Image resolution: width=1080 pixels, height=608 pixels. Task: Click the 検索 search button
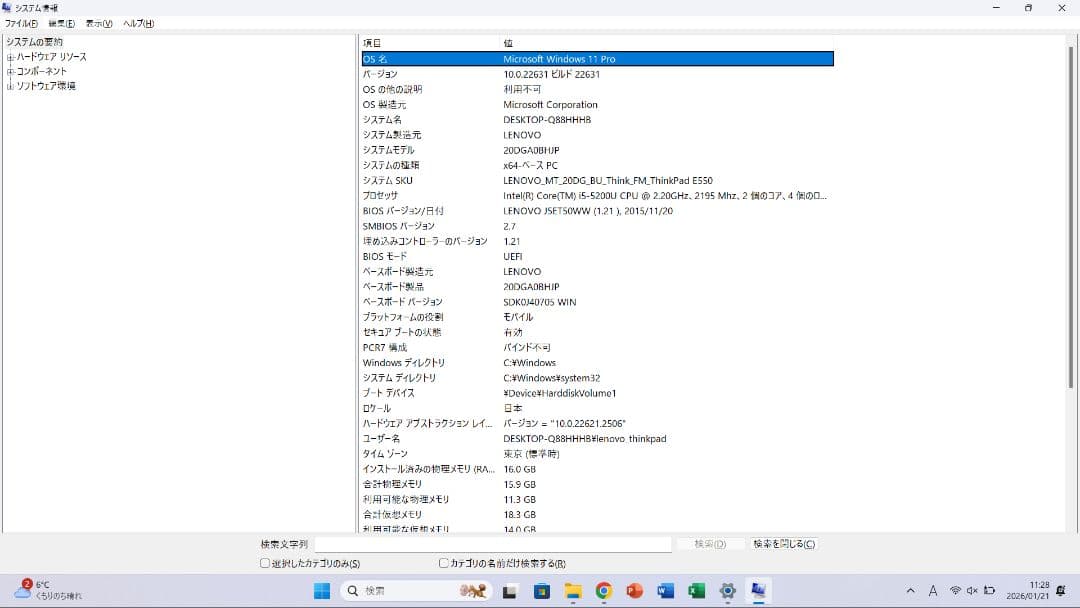pos(709,543)
